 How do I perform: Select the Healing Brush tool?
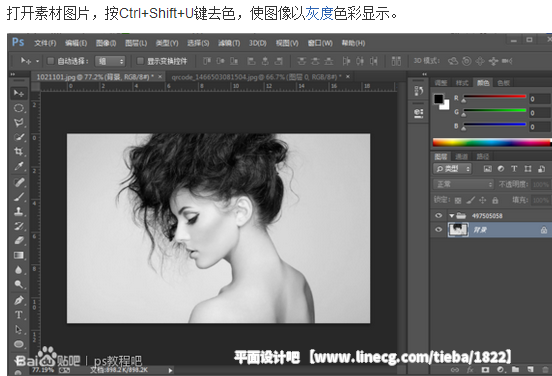[x=19, y=182]
